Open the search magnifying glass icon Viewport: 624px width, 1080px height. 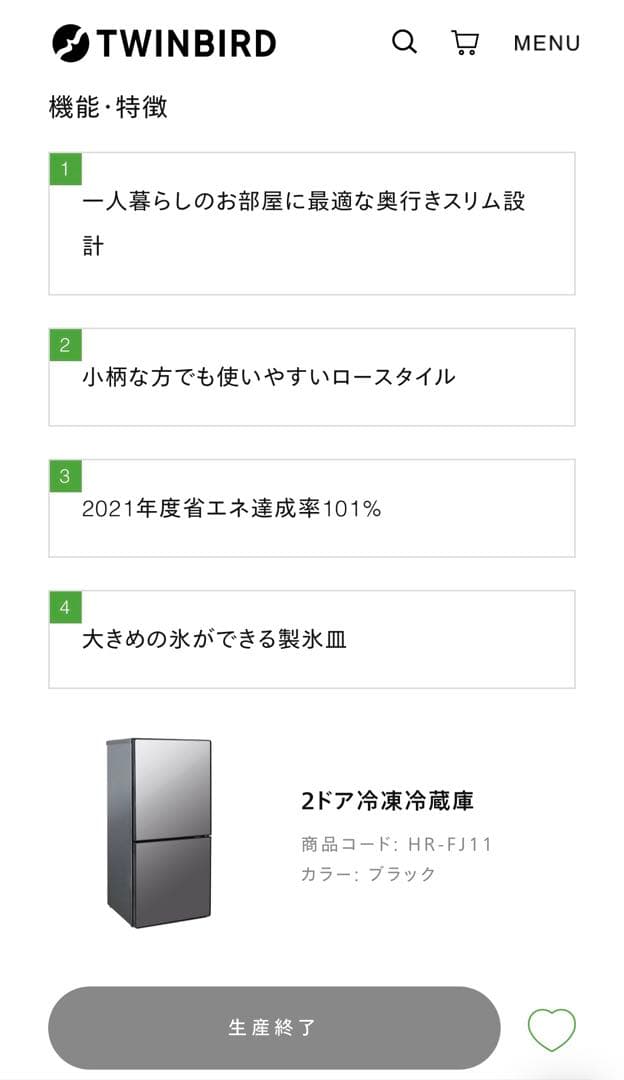click(404, 42)
